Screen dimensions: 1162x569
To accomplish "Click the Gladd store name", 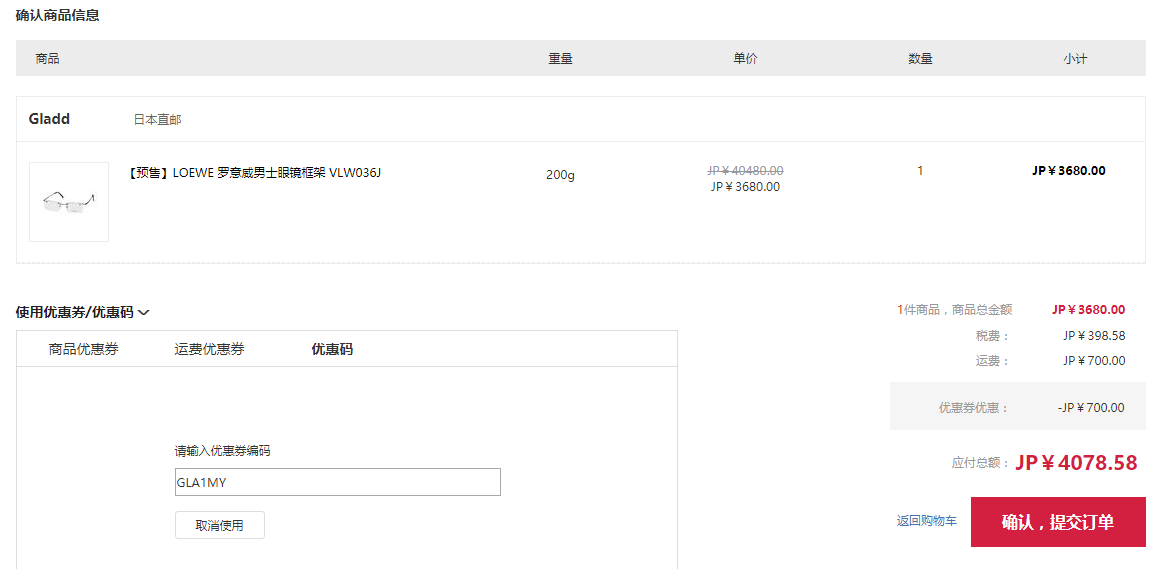I will (x=50, y=119).
